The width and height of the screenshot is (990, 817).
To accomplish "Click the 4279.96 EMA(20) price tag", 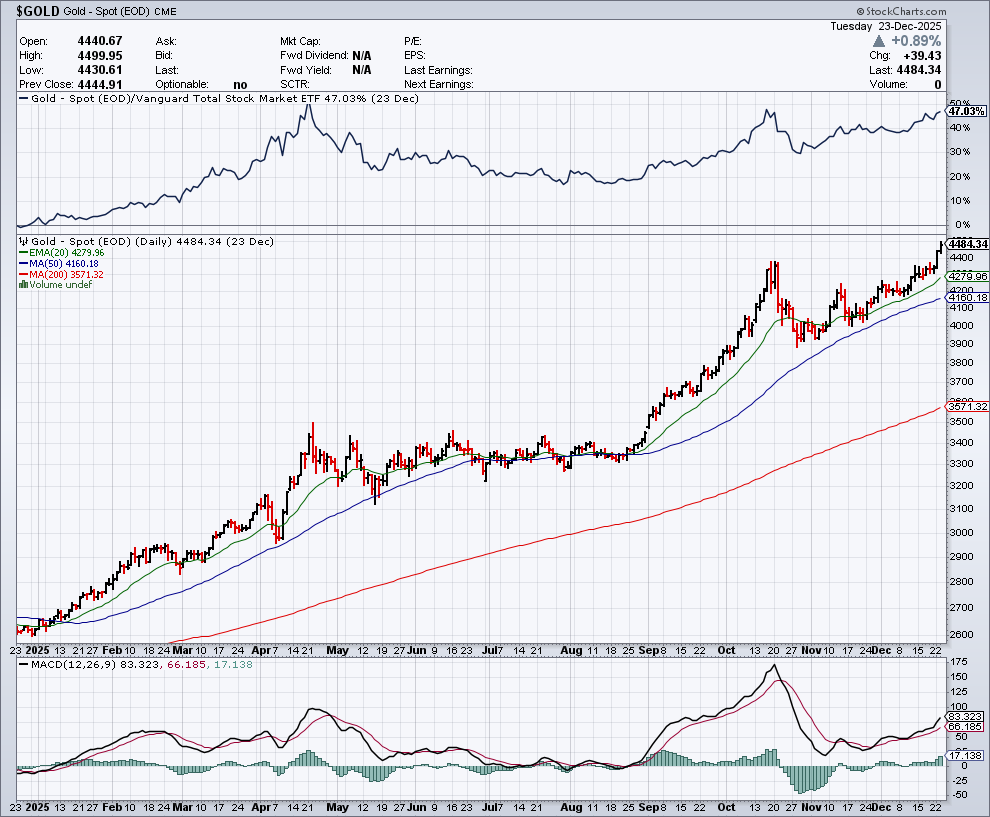I will tap(968, 276).
